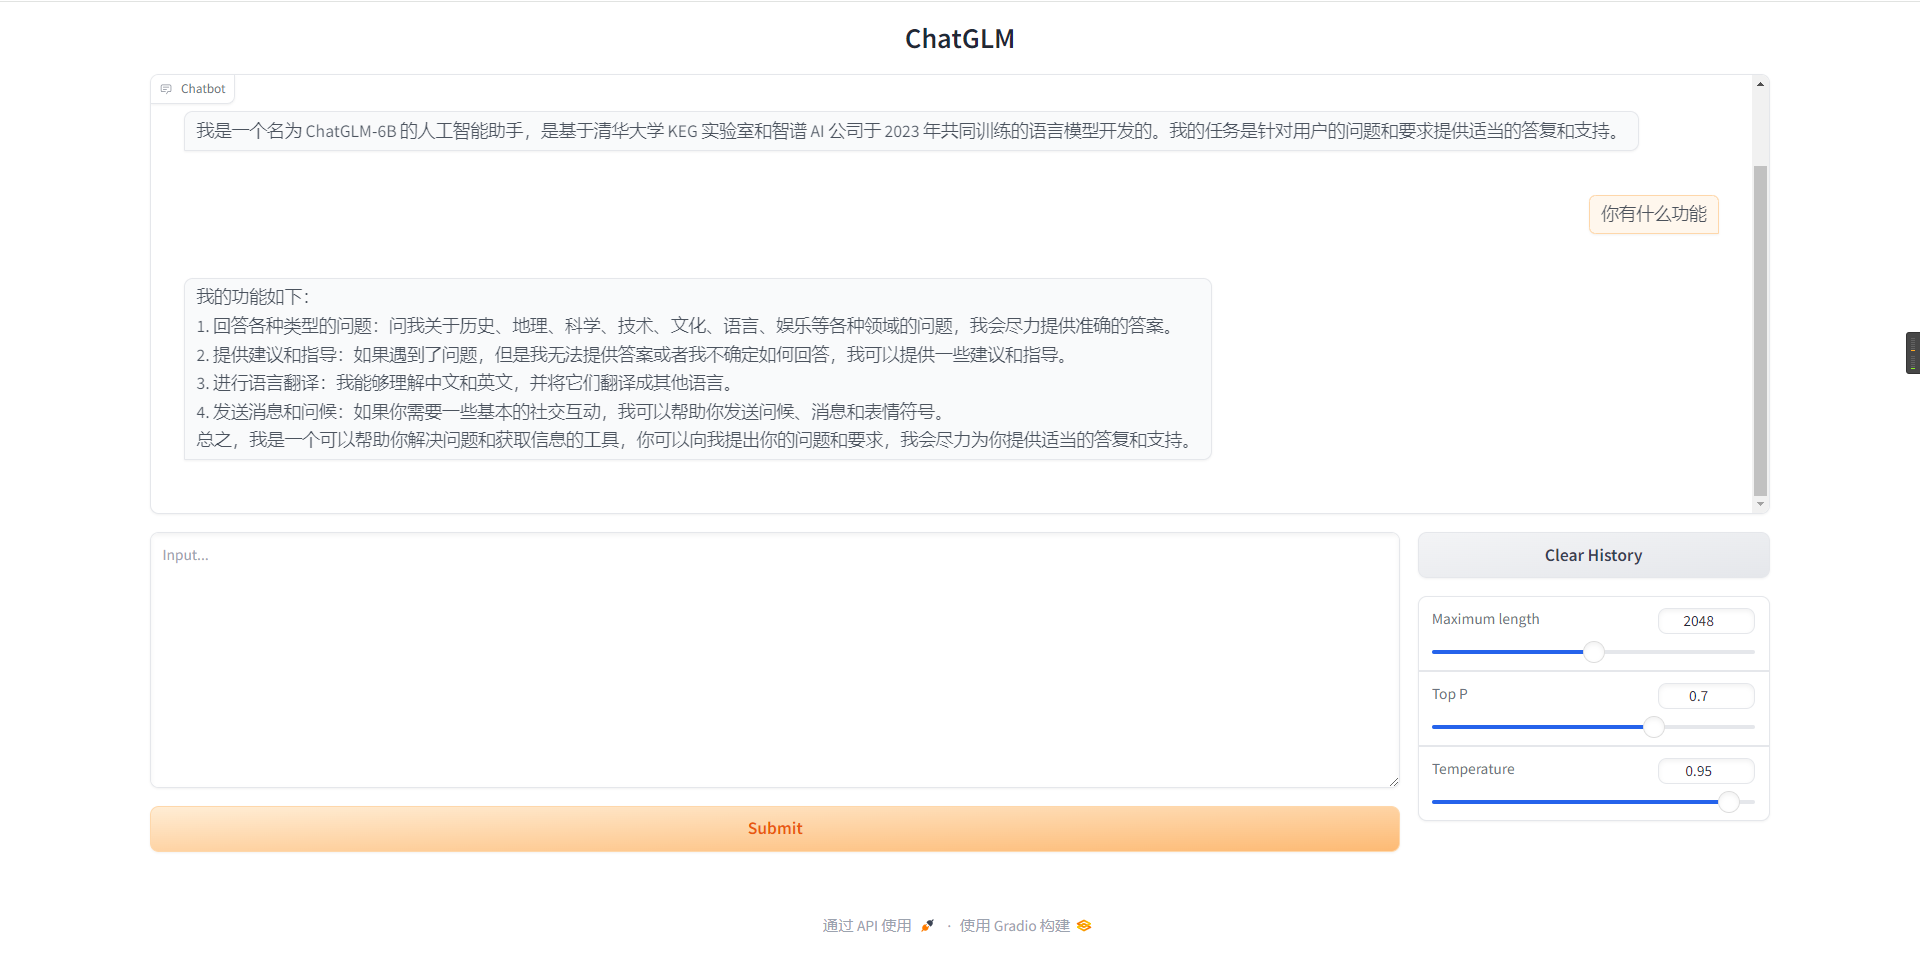Click list item 4 about 发送消息和问候
The image size is (1920, 955).
574,412
